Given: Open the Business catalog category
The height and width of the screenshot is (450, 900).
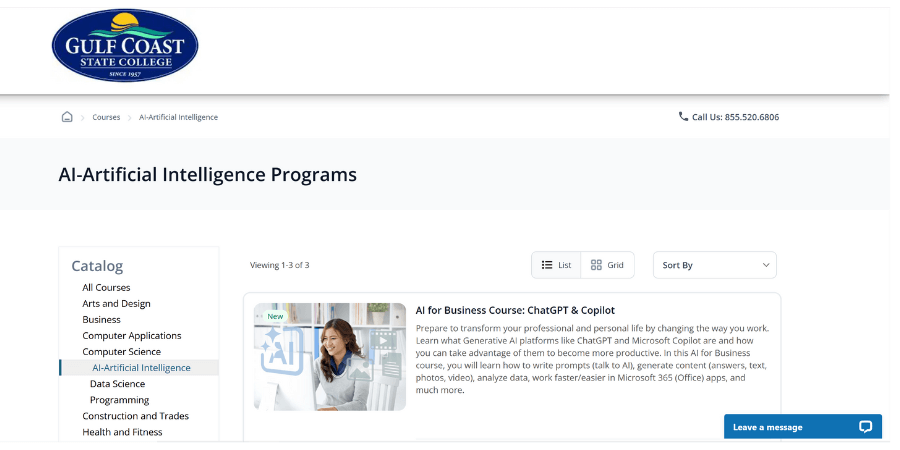Looking at the screenshot, I should point(101,320).
